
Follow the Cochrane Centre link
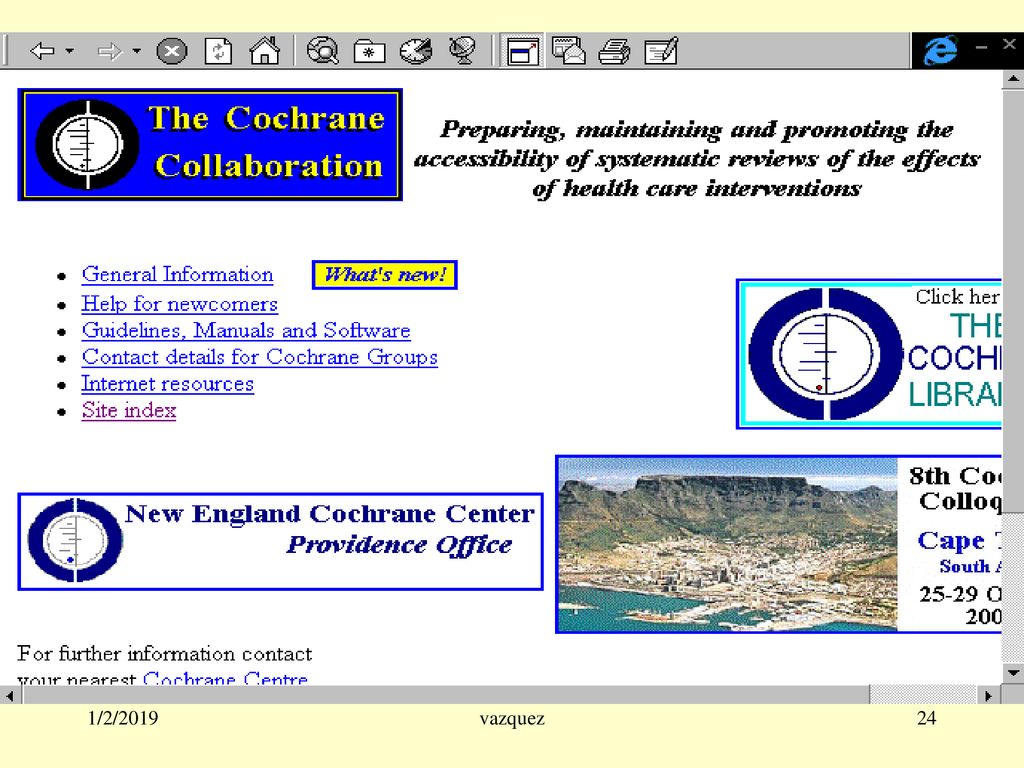pyautogui.click(x=225, y=678)
